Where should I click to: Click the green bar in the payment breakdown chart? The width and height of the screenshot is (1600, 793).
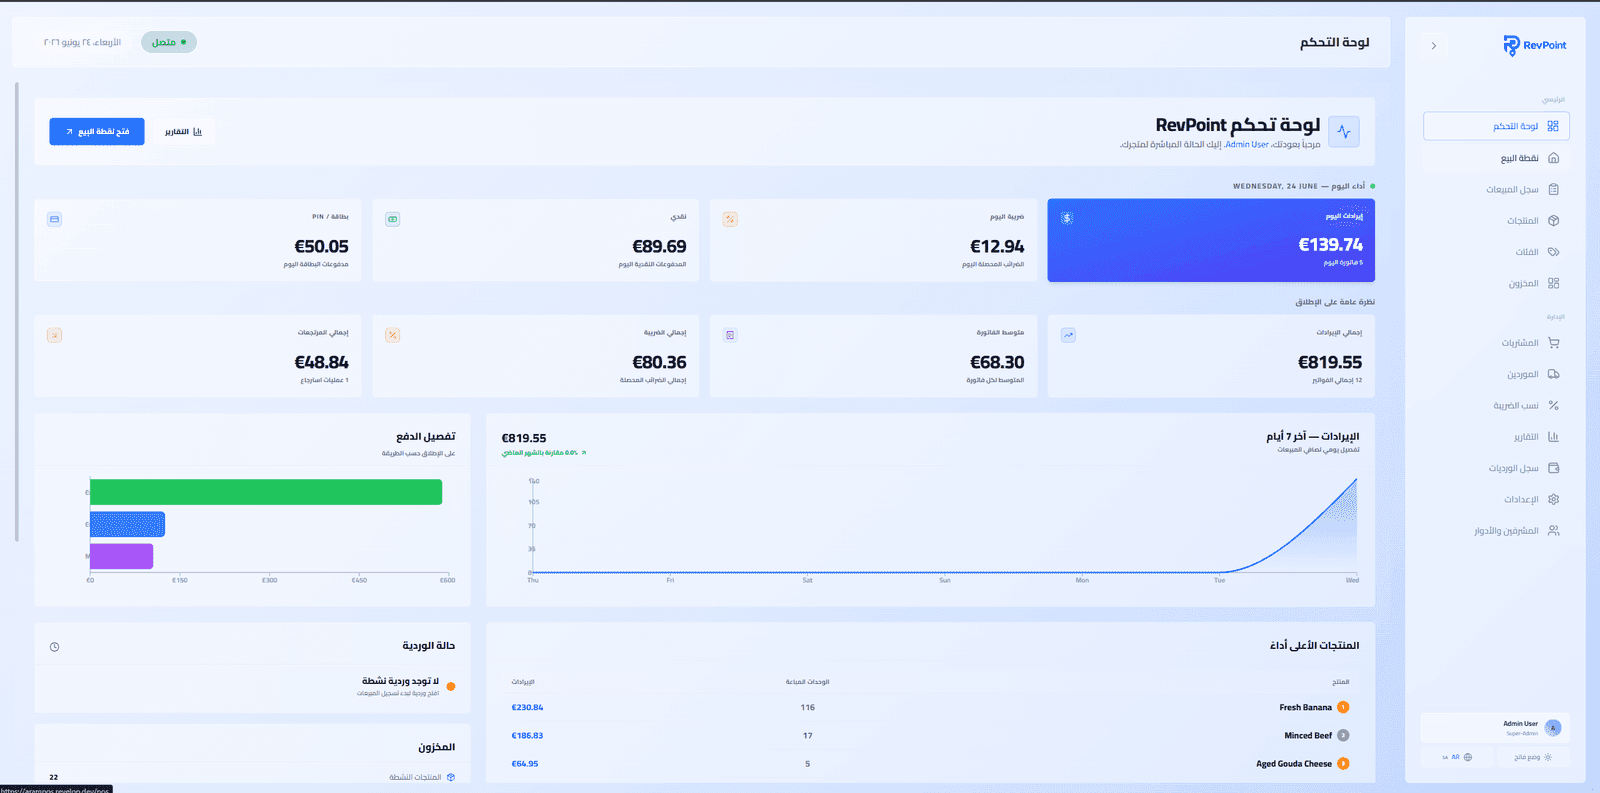(x=266, y=492)
